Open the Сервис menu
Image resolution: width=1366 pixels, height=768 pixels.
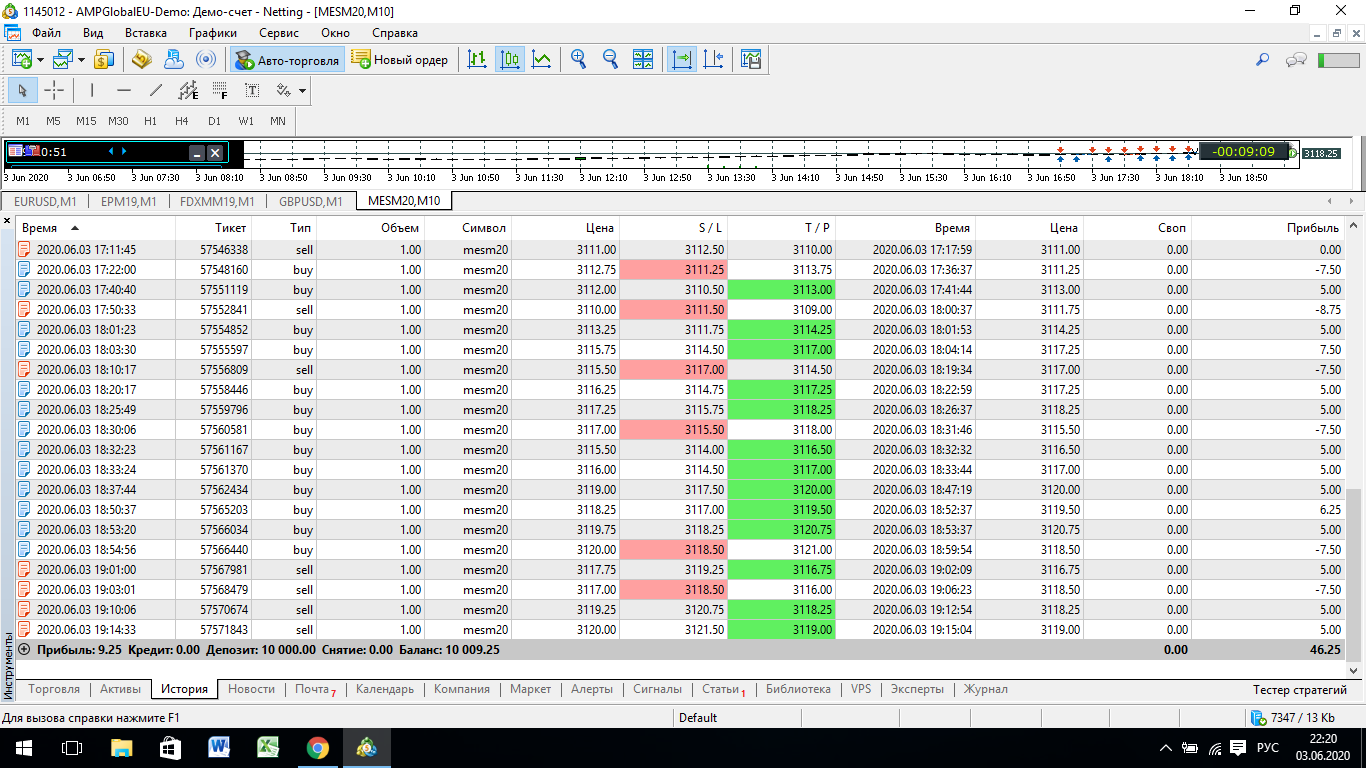click(x=278, y=33)
